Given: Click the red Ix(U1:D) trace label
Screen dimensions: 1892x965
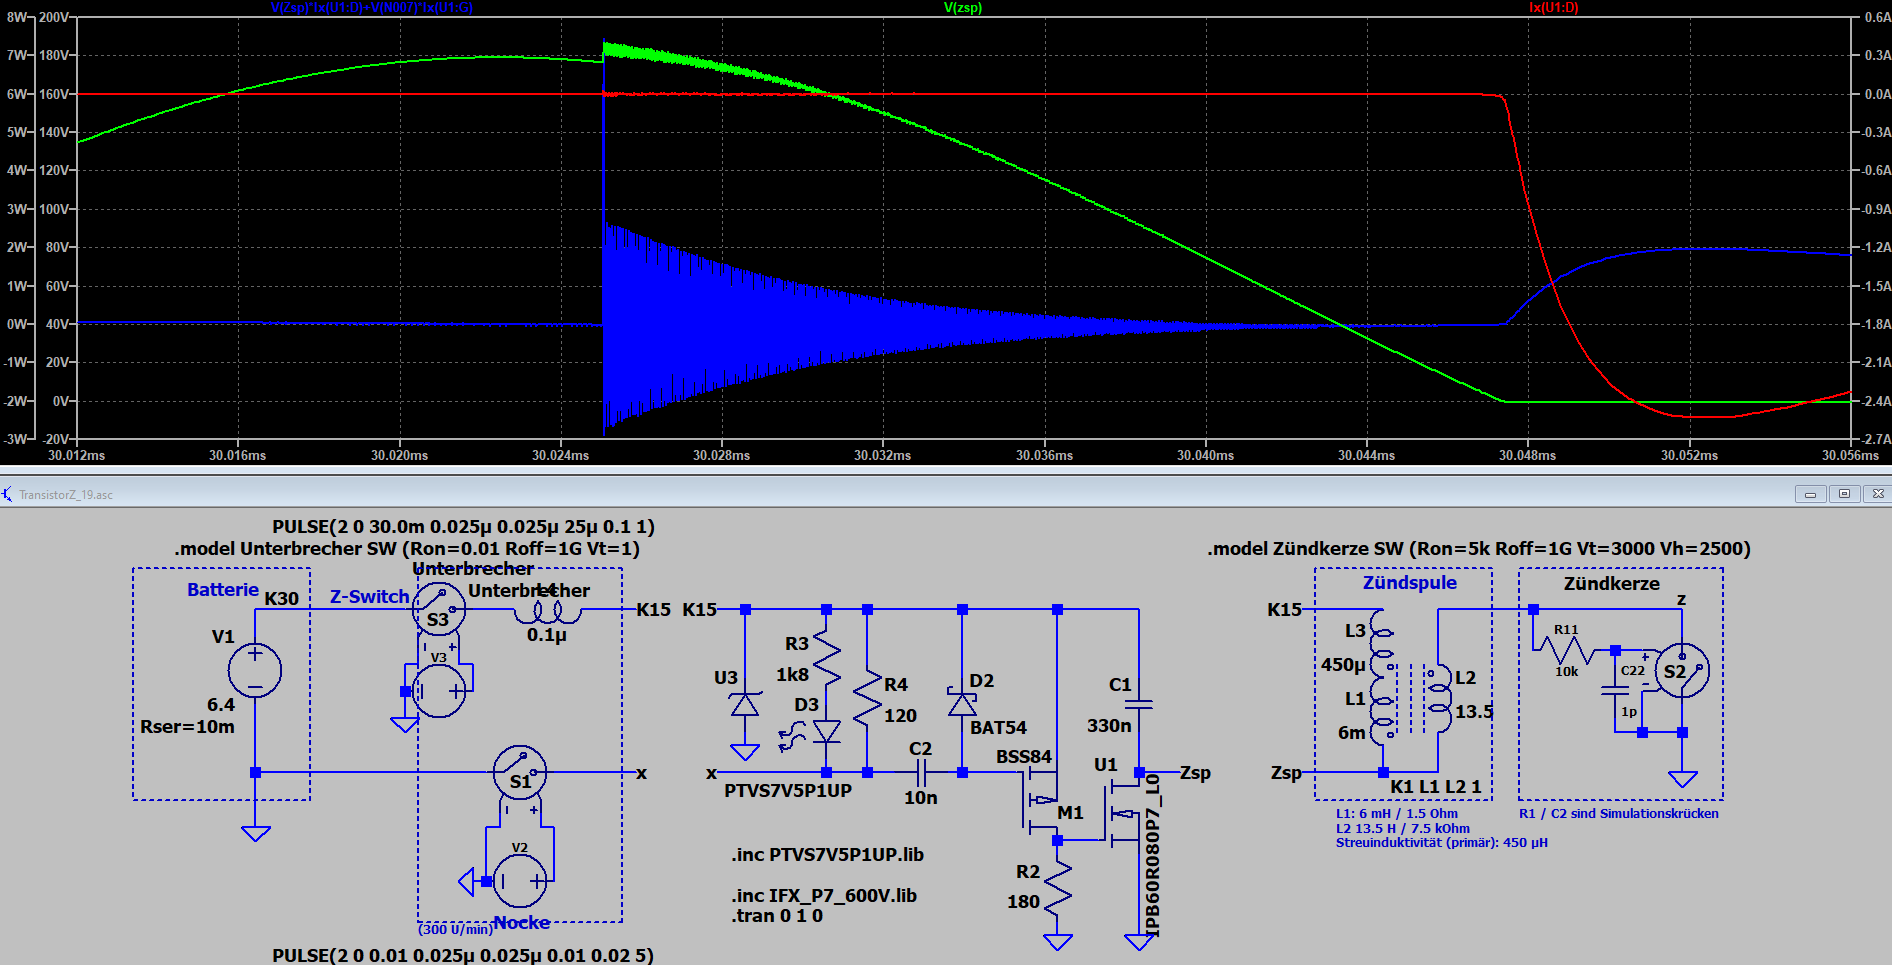Looking at the screenshot, I should coord(1553,8).
